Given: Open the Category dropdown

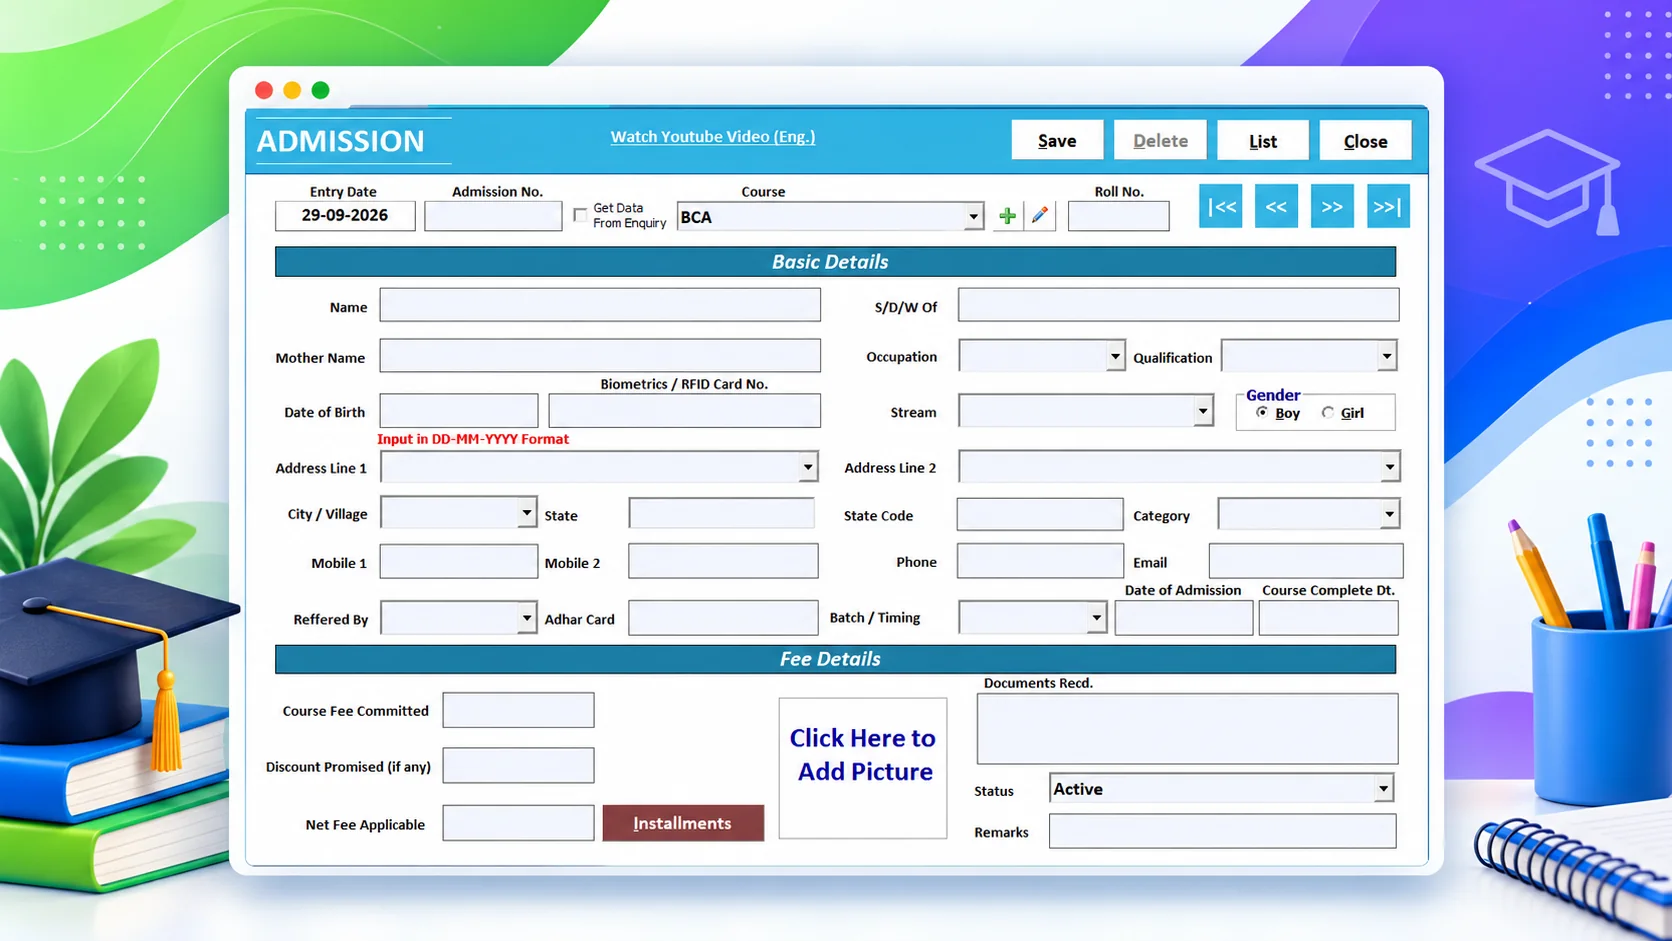Looking at the screenshot, I should (1389, 514).
